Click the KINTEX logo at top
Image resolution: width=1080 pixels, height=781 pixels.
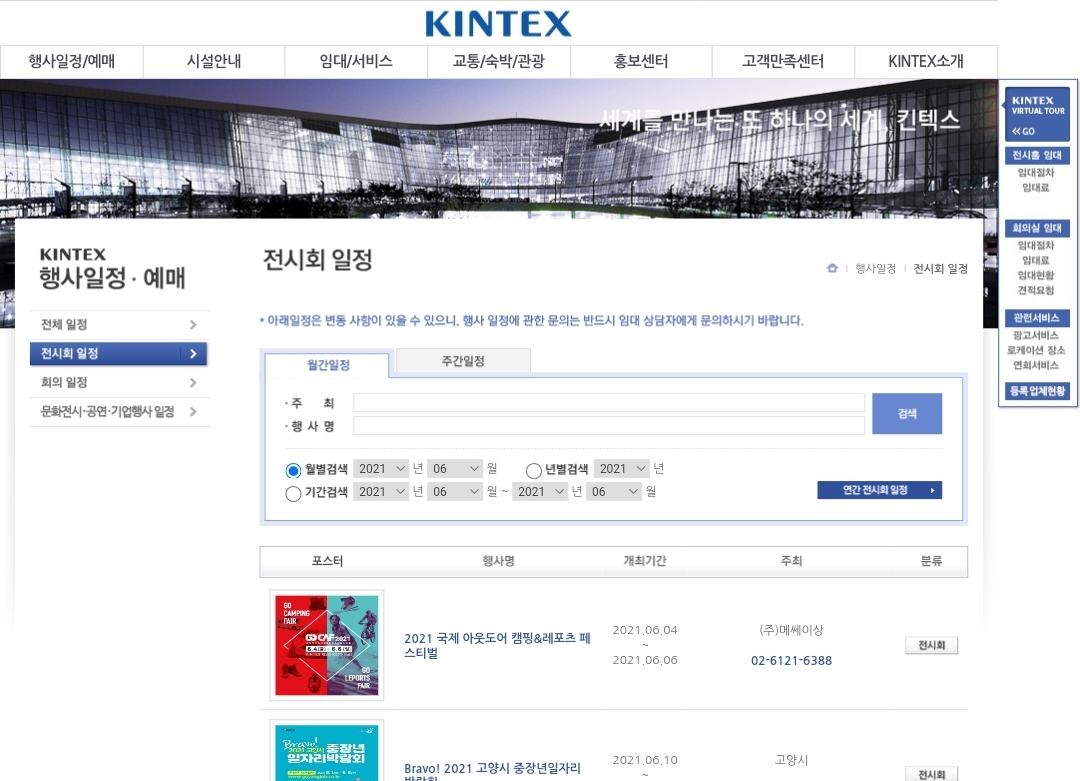point(498,24)
